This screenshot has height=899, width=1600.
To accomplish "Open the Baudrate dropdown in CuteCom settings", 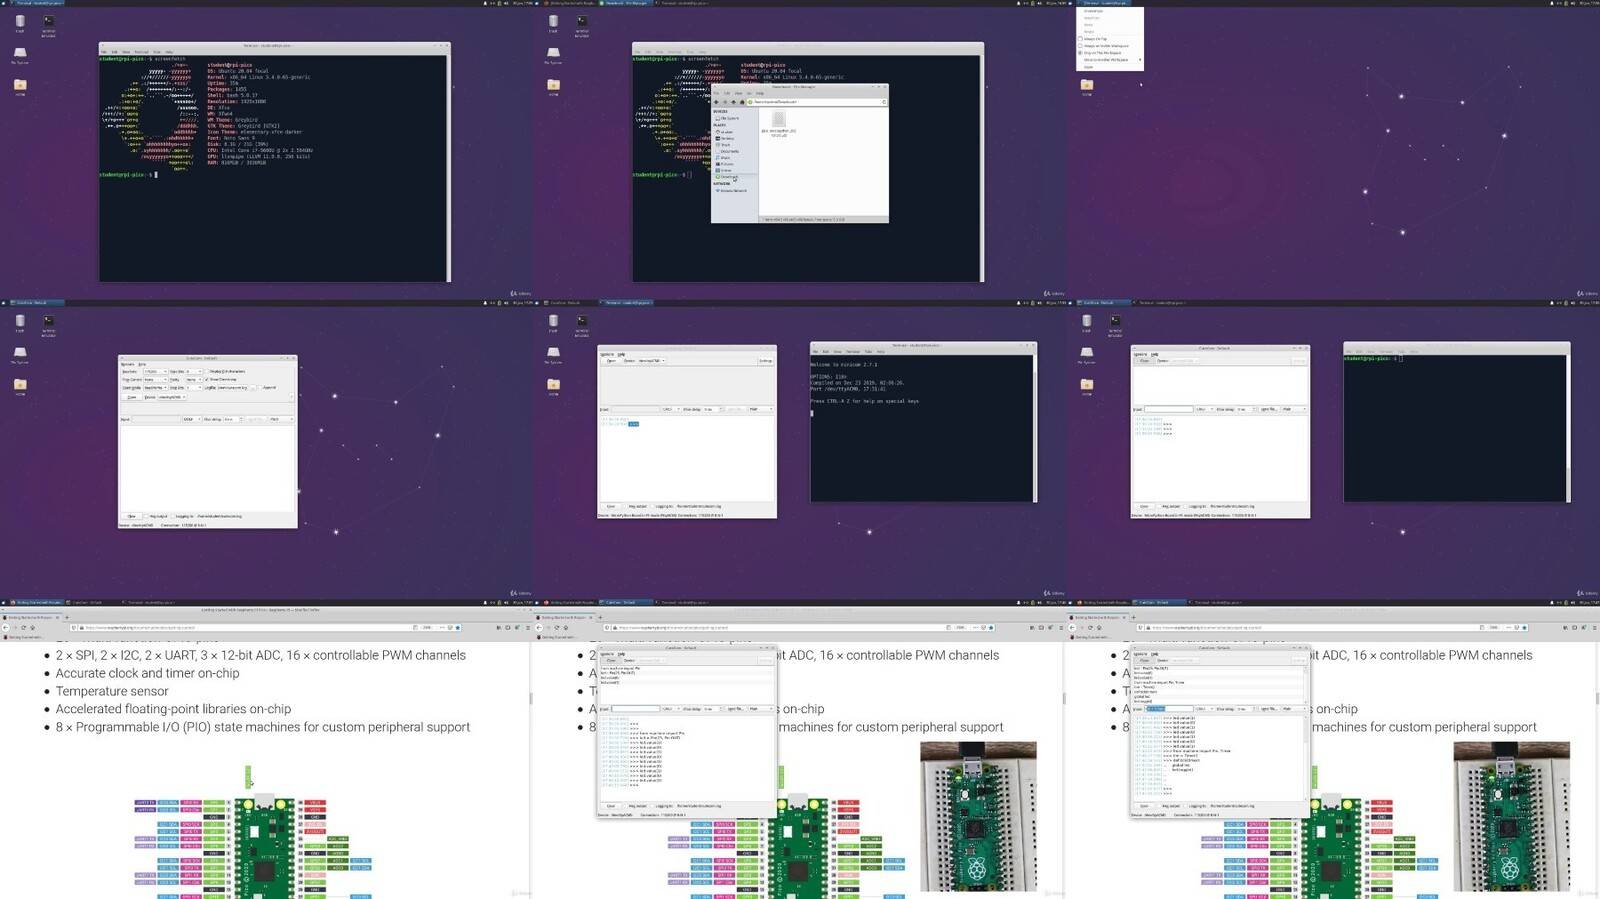I will 155,372.
